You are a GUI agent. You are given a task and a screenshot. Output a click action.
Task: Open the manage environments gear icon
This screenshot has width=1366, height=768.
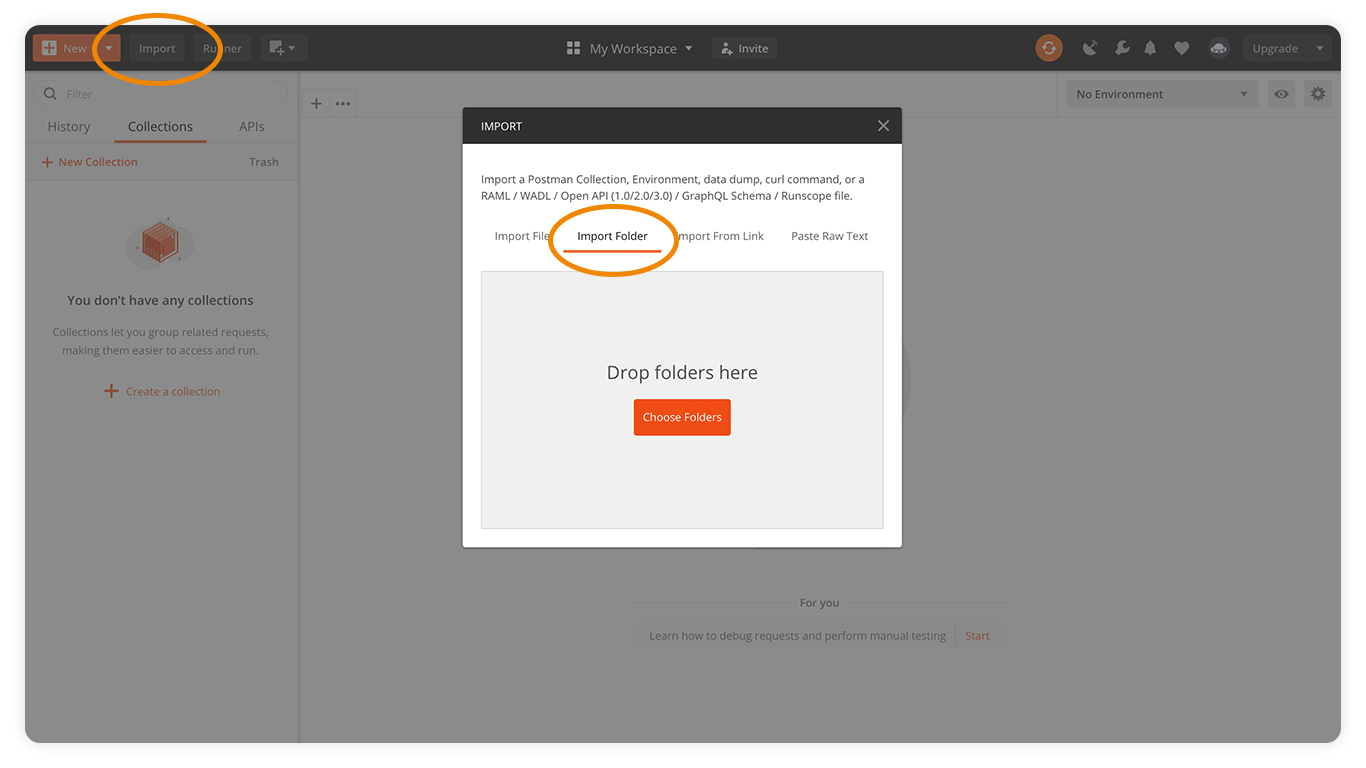[1318, 94]
